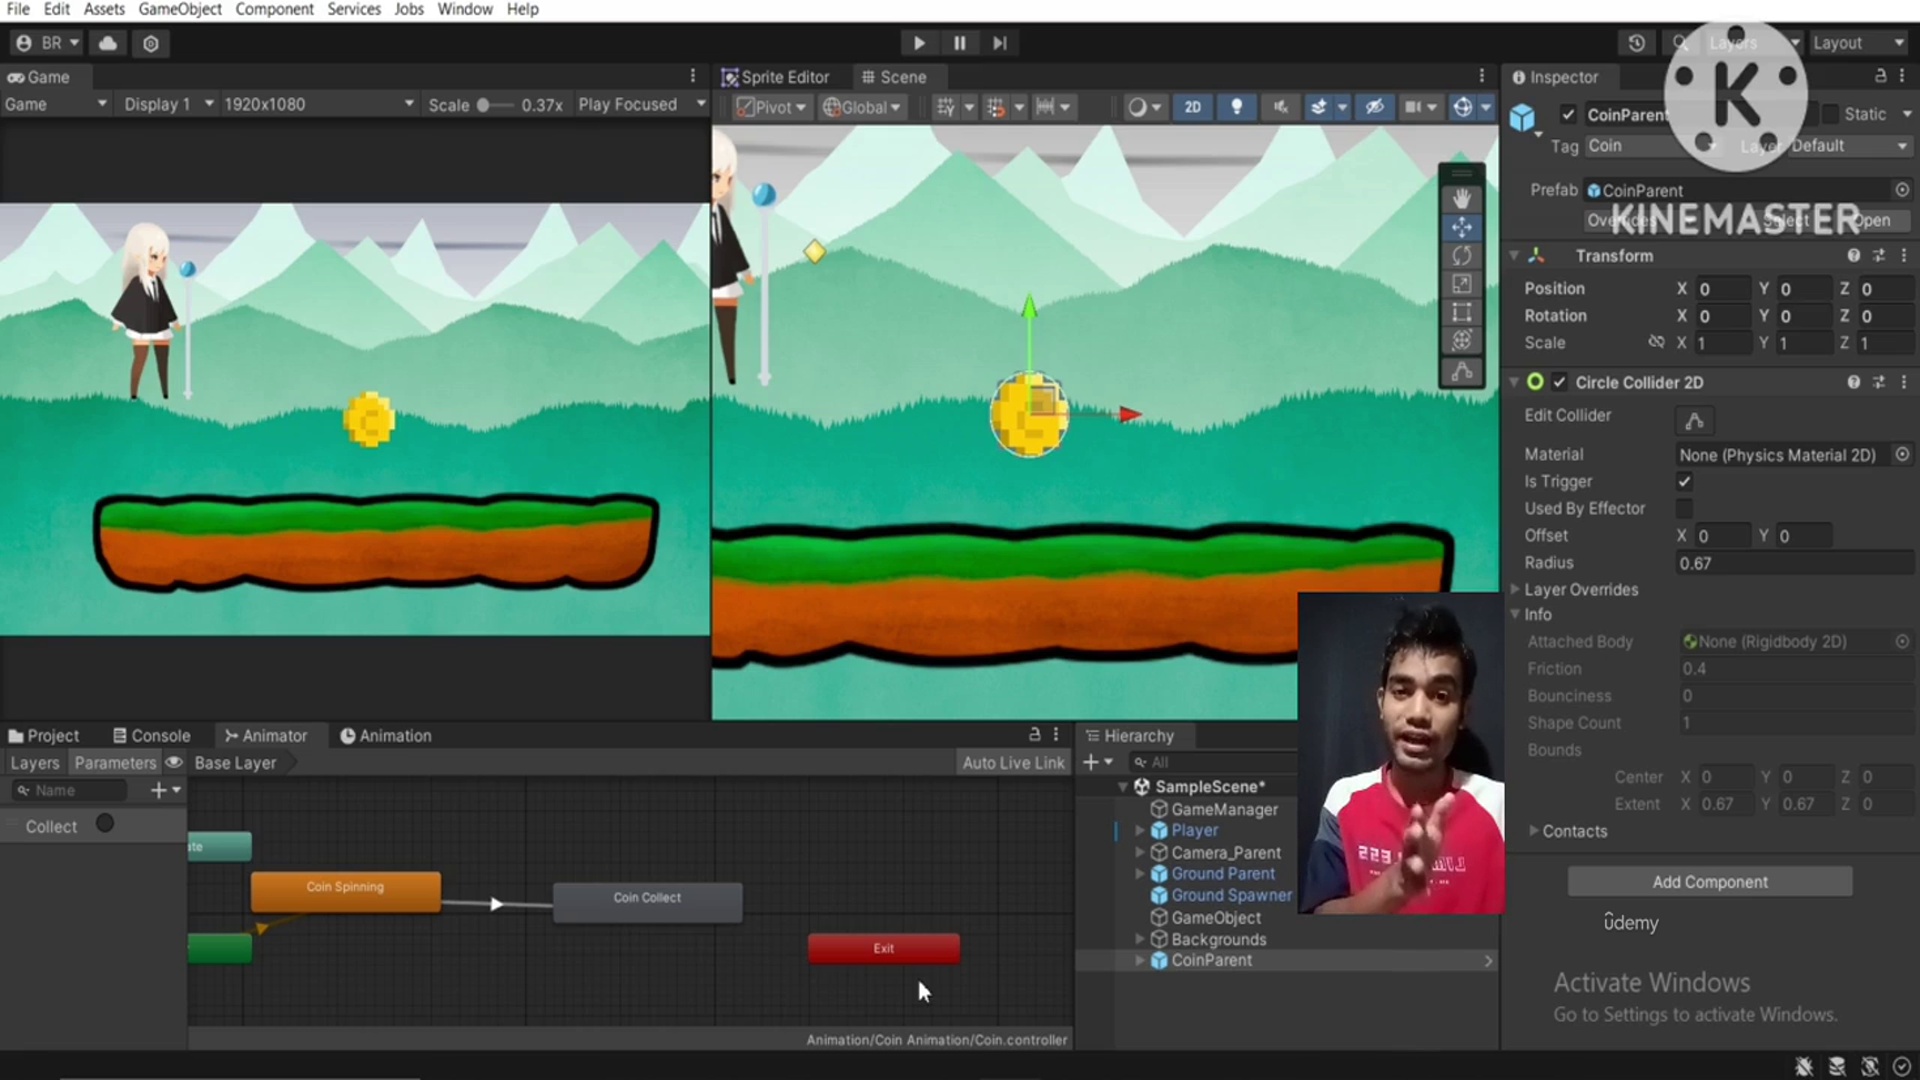Open the 1920x1080 resolution dropdown

click(318, 104)
